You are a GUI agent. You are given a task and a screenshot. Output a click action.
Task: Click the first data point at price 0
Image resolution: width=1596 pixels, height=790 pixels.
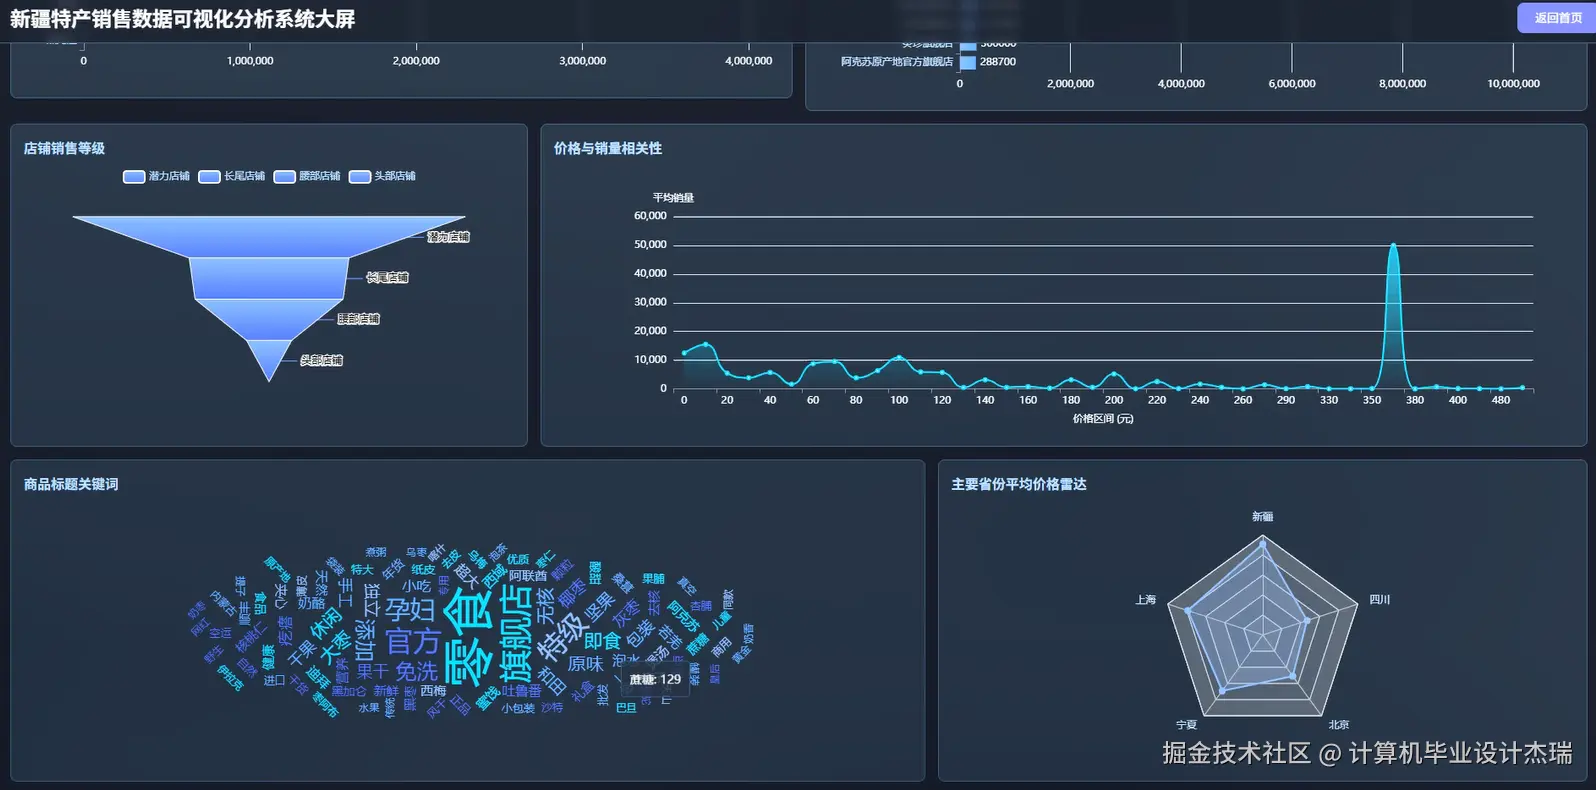[684, 353]
